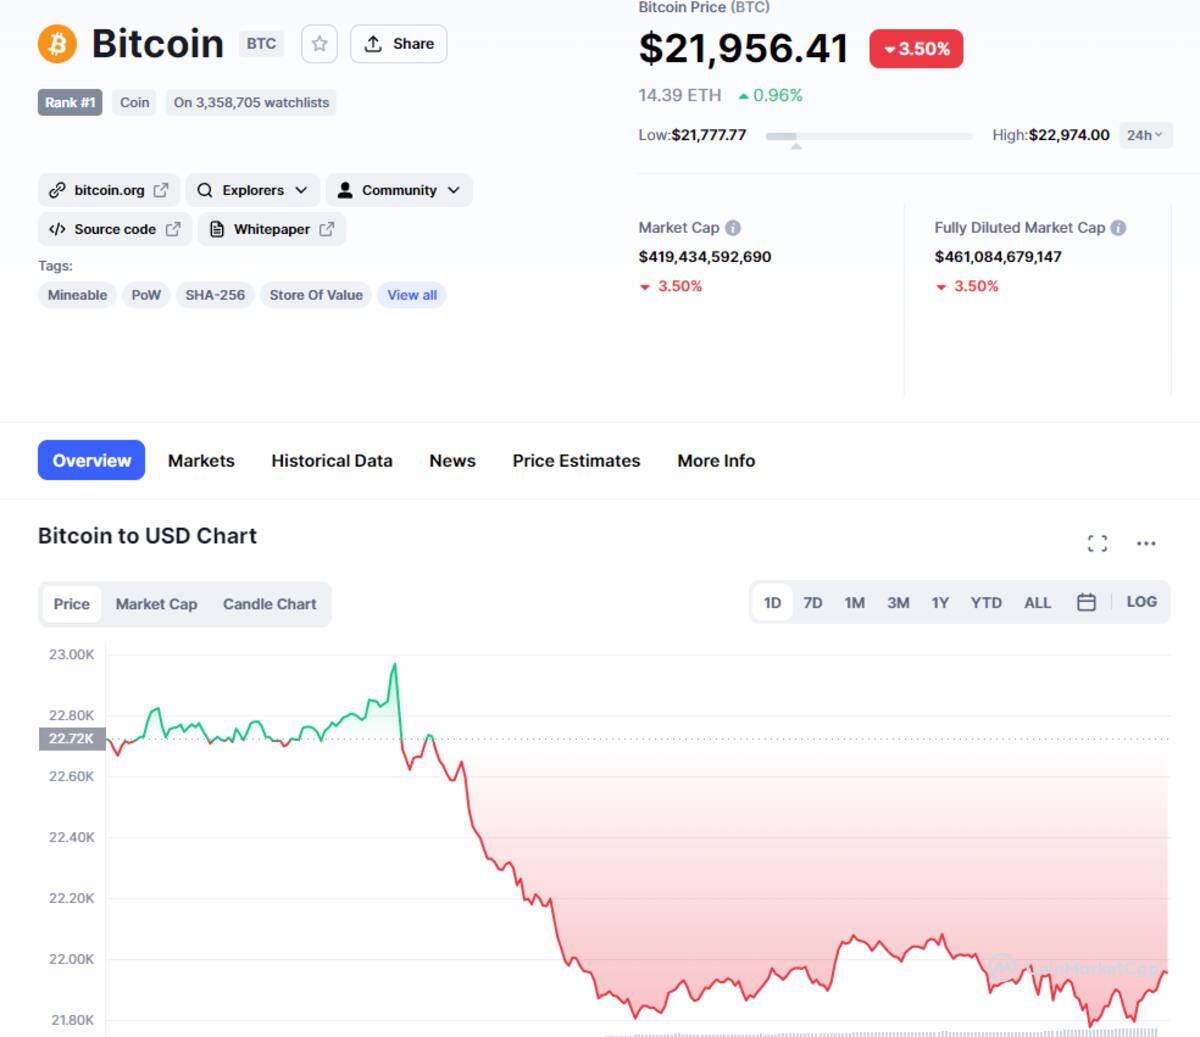Select the 7D chart time range
This screenshot has width=1200, height=1037.
(813, 603)
